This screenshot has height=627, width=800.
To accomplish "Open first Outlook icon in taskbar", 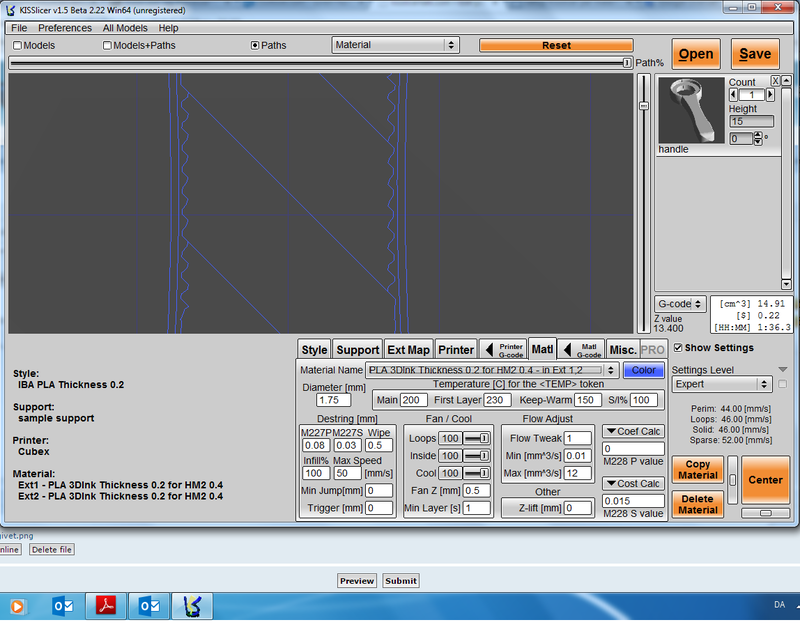I will coord(63,606).
